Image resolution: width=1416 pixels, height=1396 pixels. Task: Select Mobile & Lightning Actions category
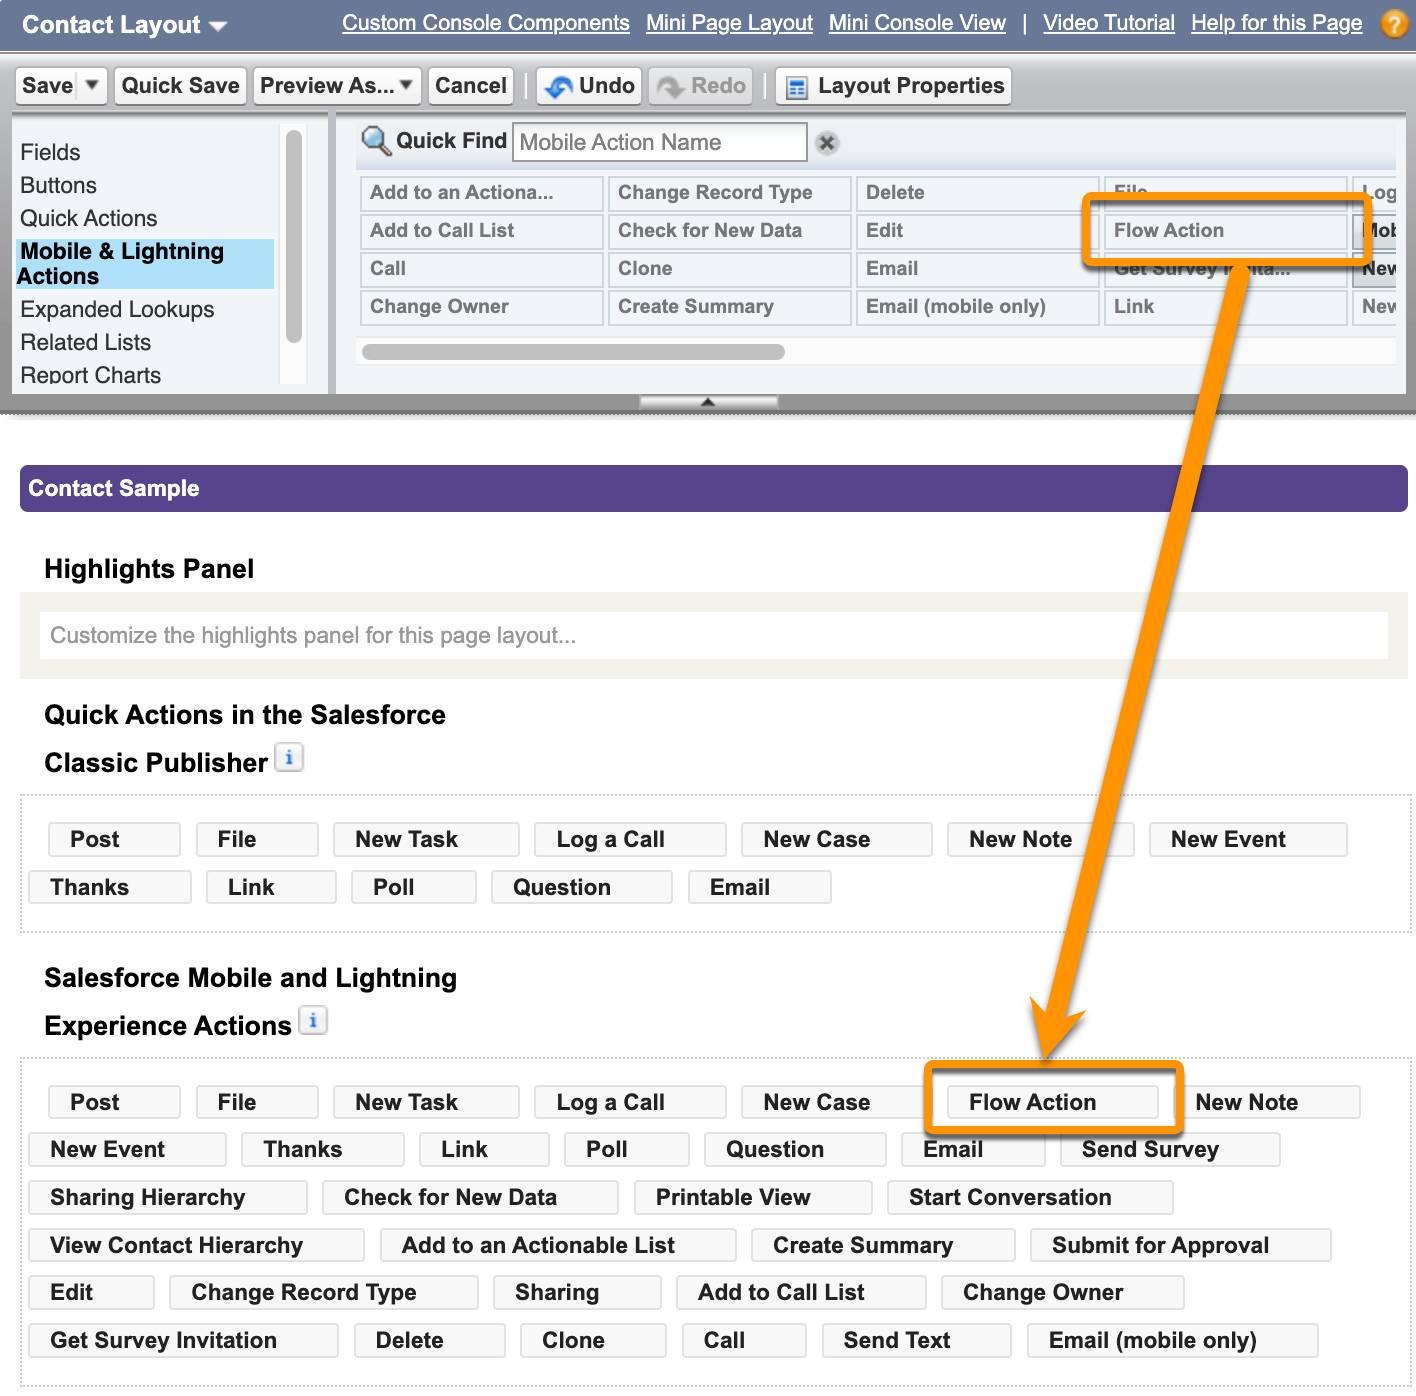pos(145,264)
